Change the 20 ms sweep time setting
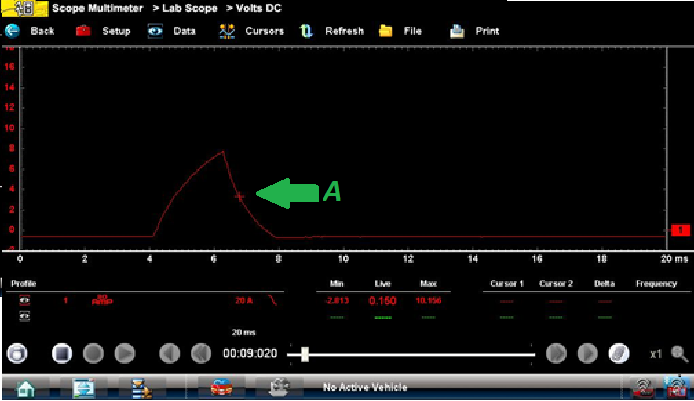 242,332
